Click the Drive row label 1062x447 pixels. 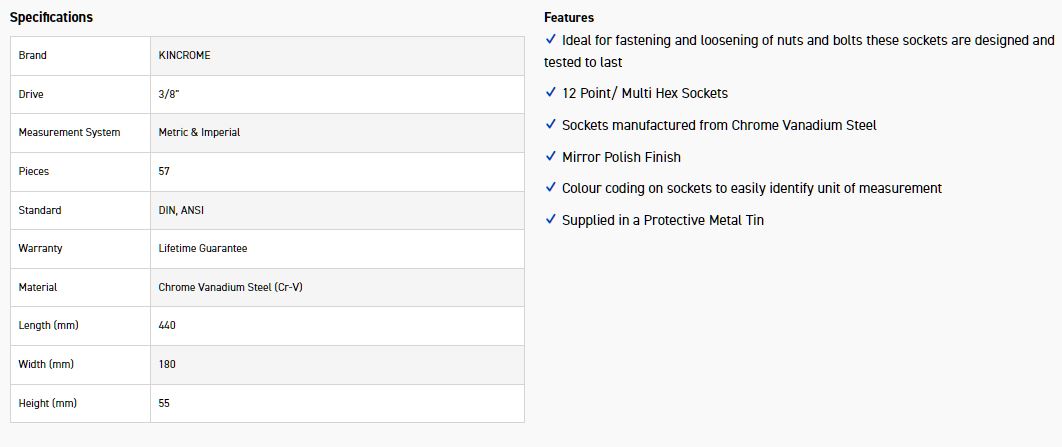tap(31, 94)
